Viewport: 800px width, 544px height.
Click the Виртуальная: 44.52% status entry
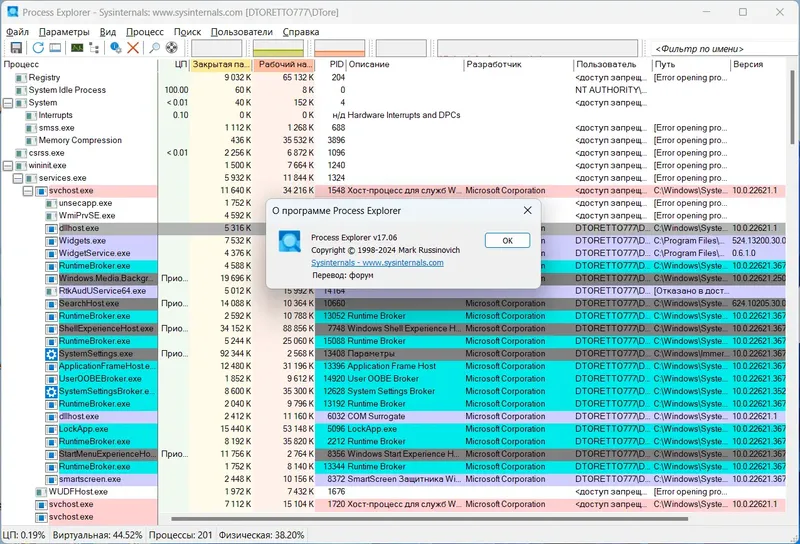(97, 535)
